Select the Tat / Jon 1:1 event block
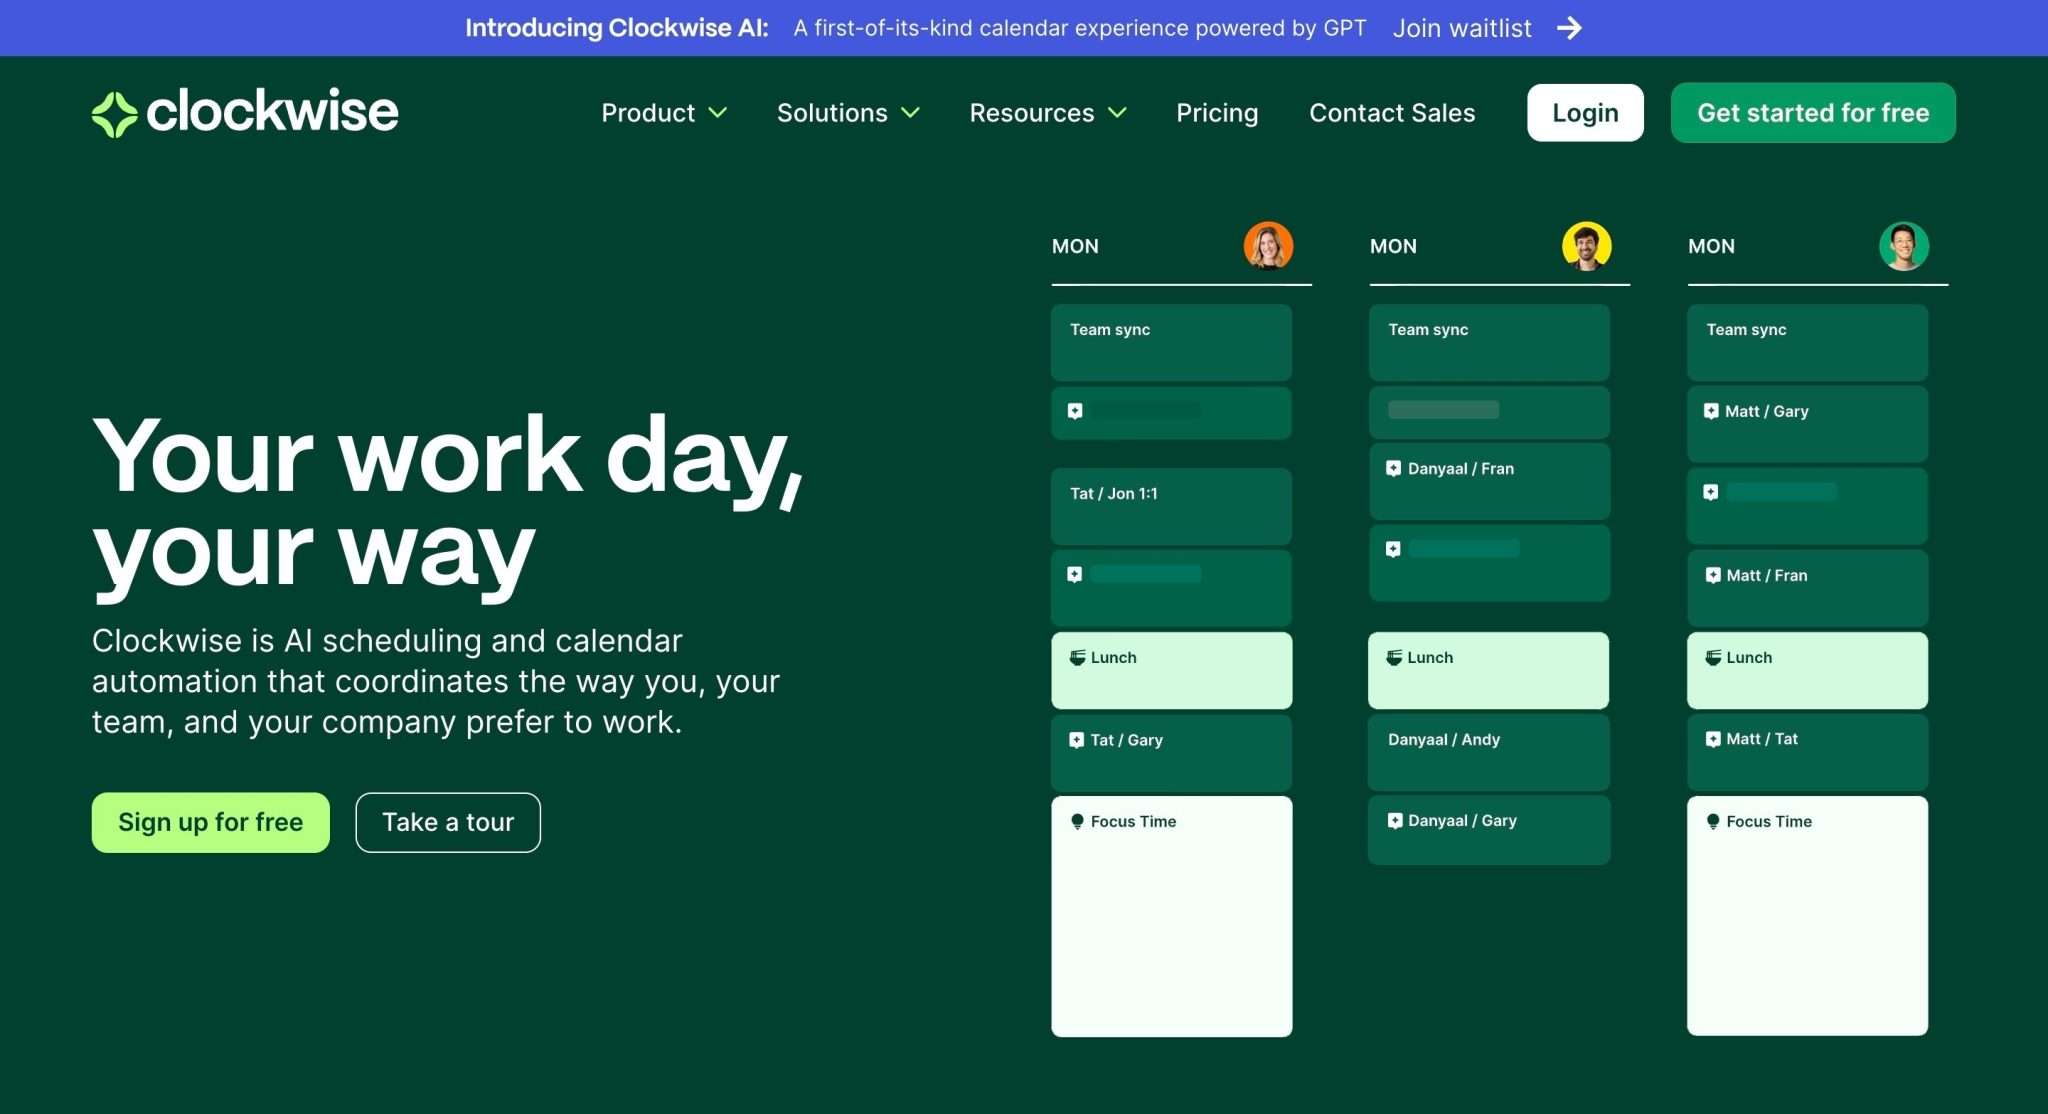This screenshot has width=2048, height=1114. pyautogui.click(x=1170, y=506)
